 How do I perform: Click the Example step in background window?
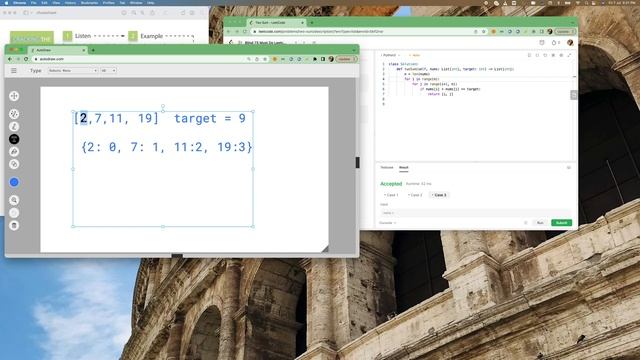151,36
